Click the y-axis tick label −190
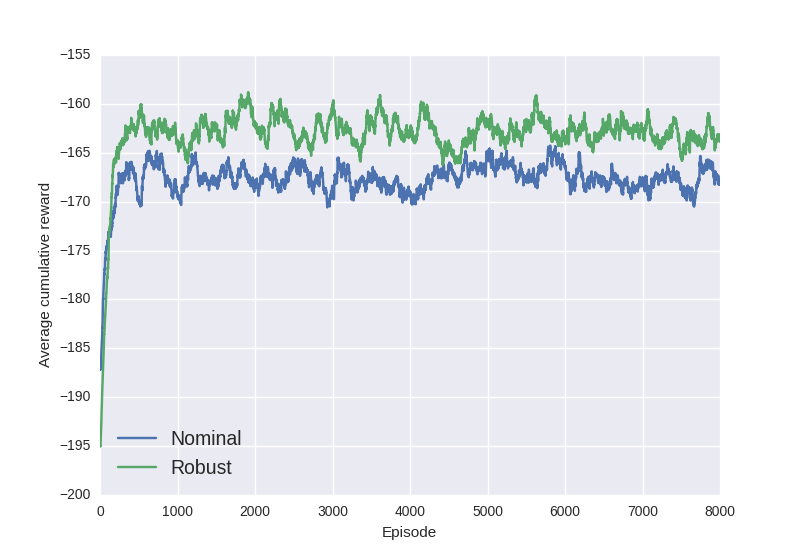Viewport: 800px width, 550px height. click(x=76, y=396)
